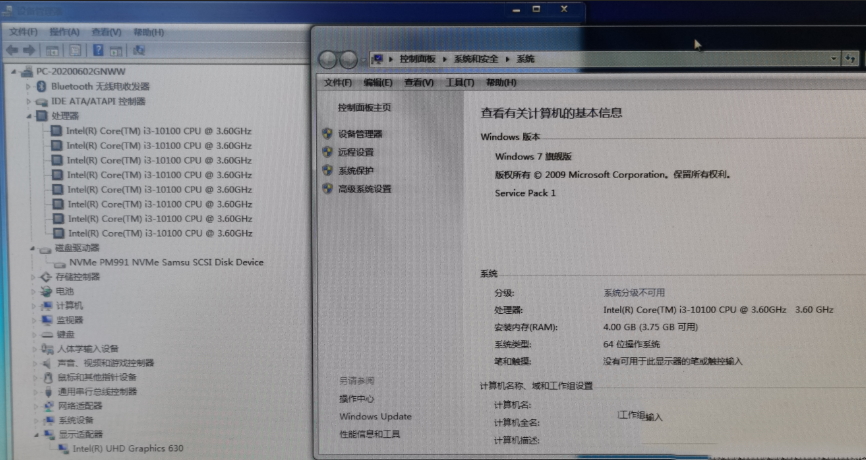Click 系统保护 link text

click(x=356, y=171)
